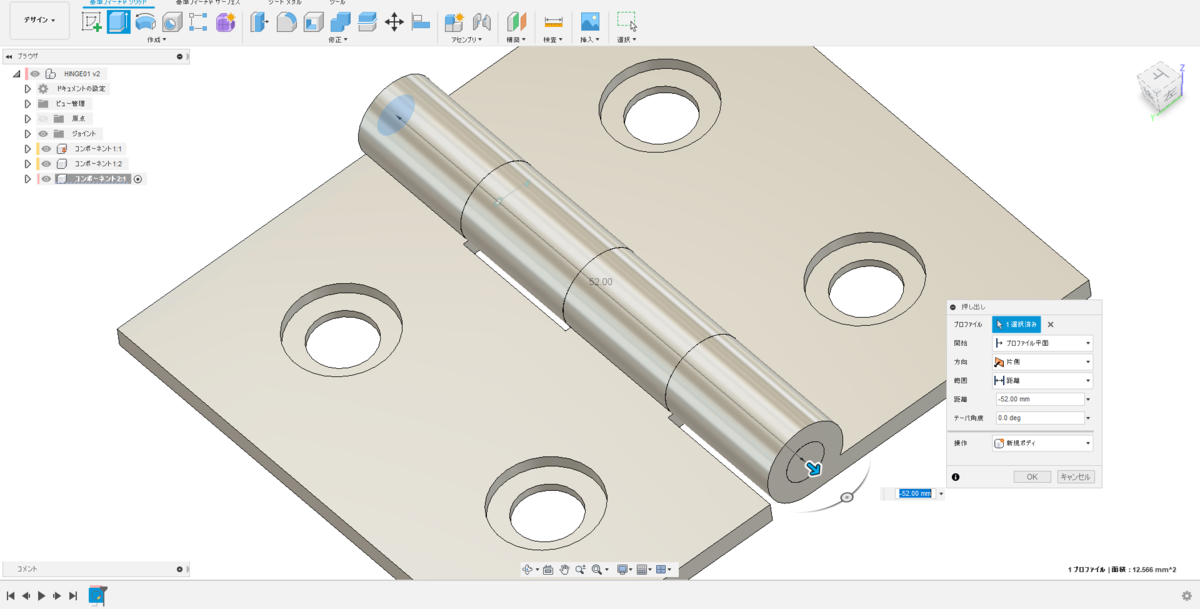This screenshot has width=1200, height=609.
Task: Select the Align tool icon
Action: [x=421, y=22]
